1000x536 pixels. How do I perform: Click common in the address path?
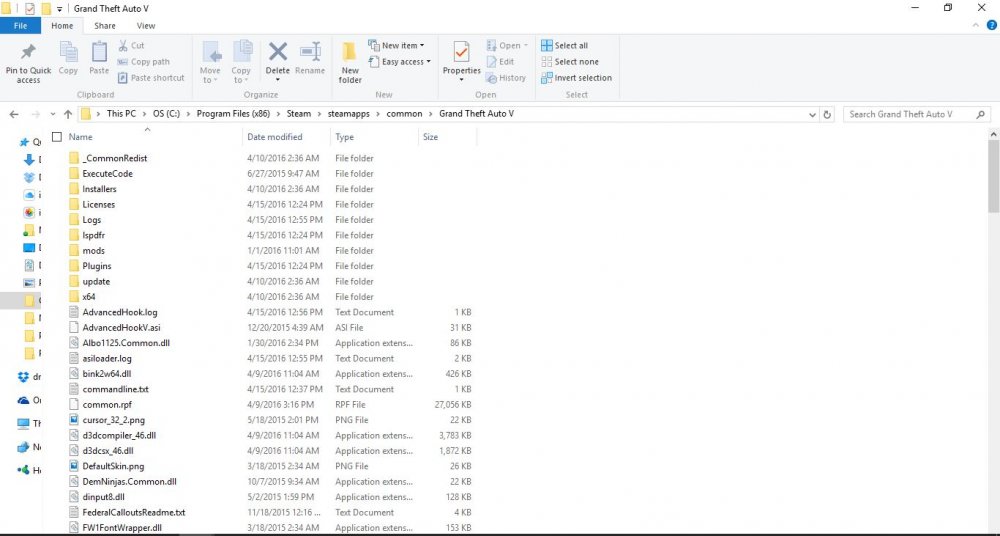pos(404,114)
